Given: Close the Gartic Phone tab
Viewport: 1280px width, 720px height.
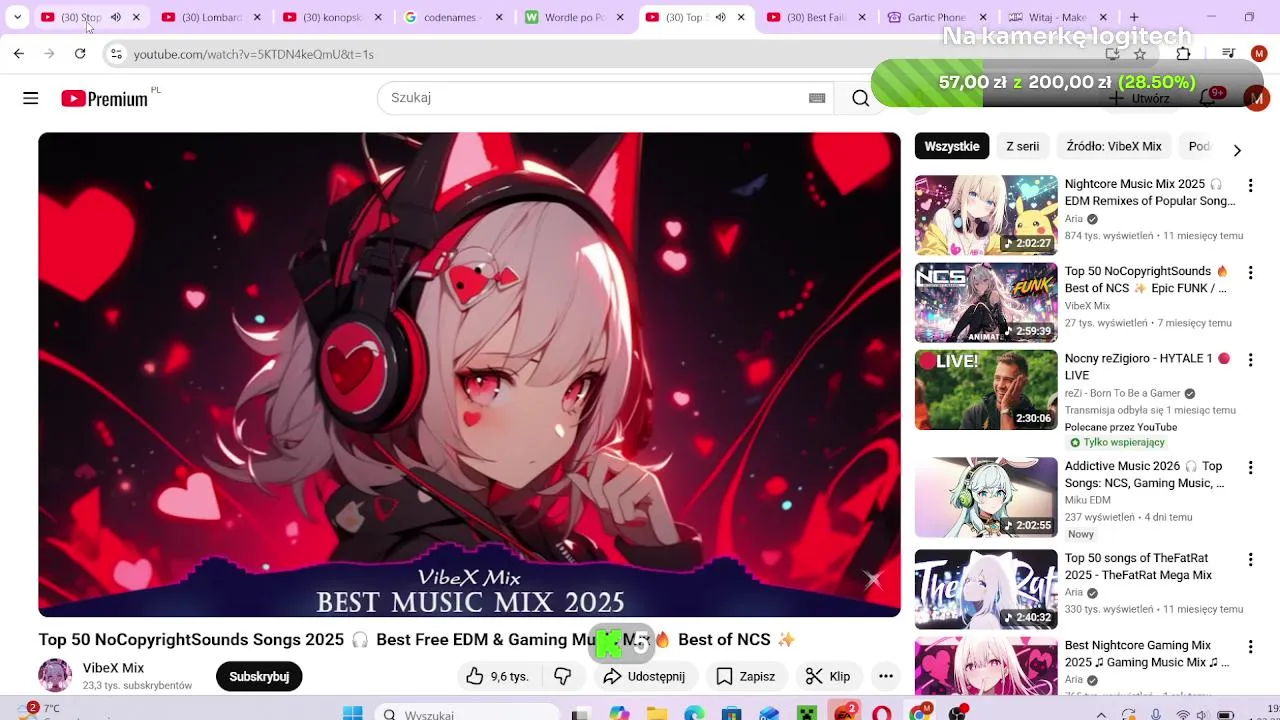Looking at the screenshot, I should pos(983,17).
